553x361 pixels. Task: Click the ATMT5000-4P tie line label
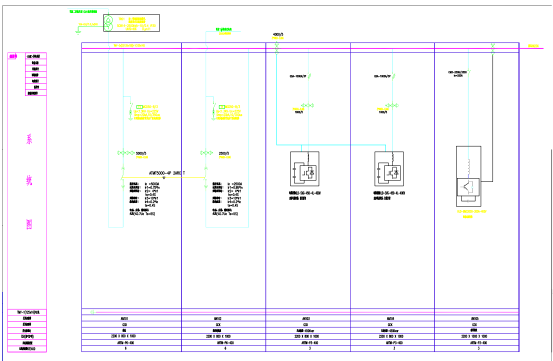pyautogui.click(x=167, y=173)
